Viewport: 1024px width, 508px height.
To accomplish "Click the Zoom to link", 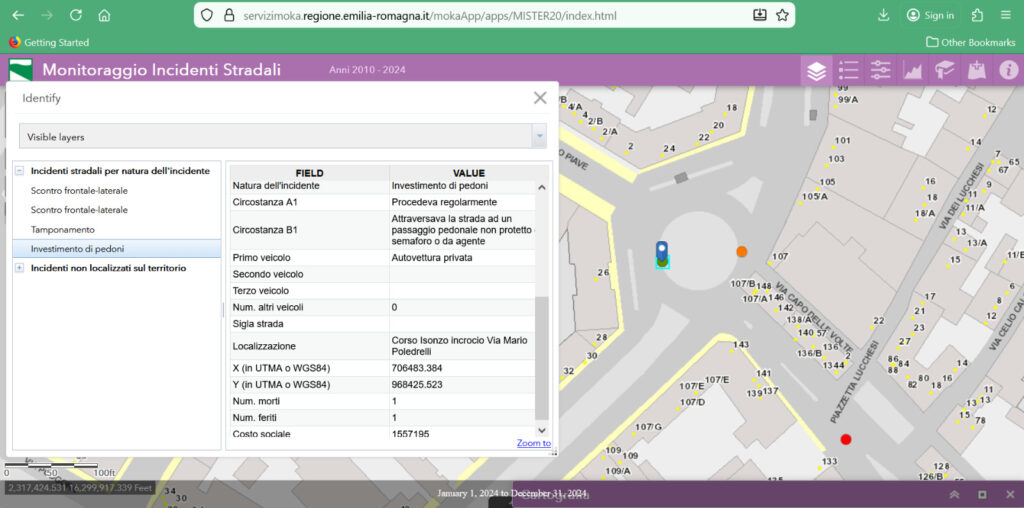I will pos(533,443).
